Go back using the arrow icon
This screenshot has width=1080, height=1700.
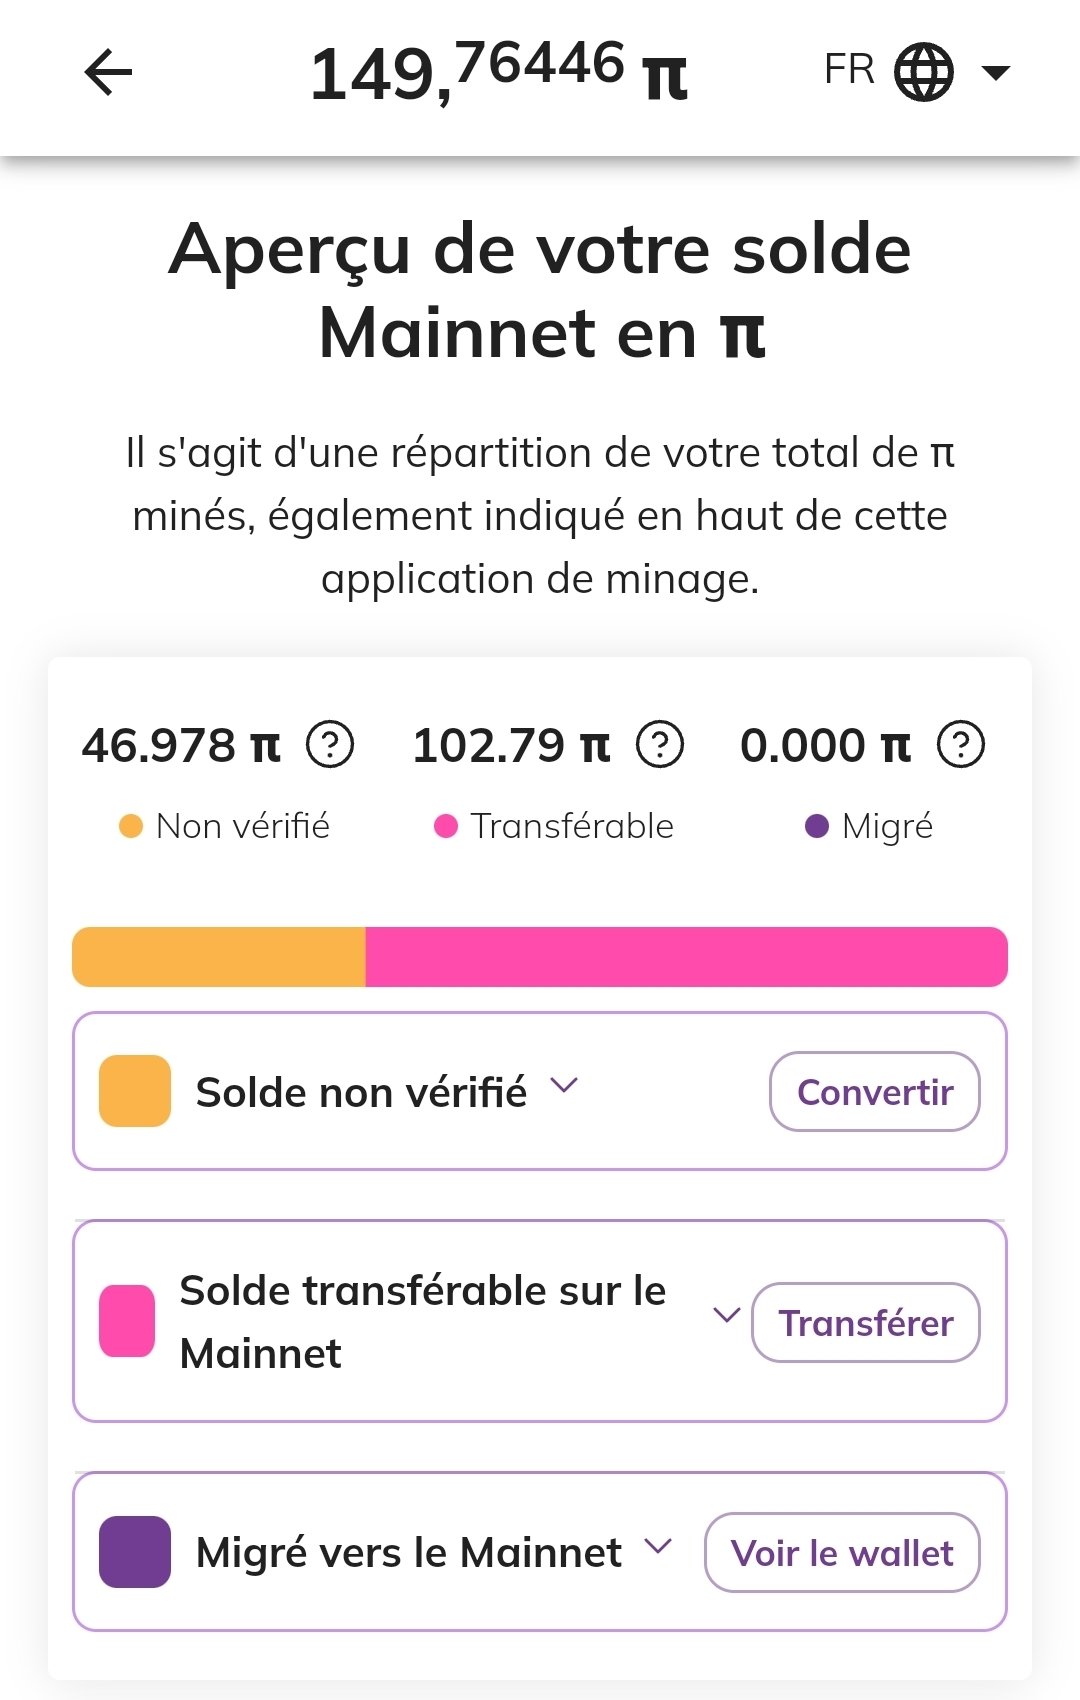click(x=108, y=72)
